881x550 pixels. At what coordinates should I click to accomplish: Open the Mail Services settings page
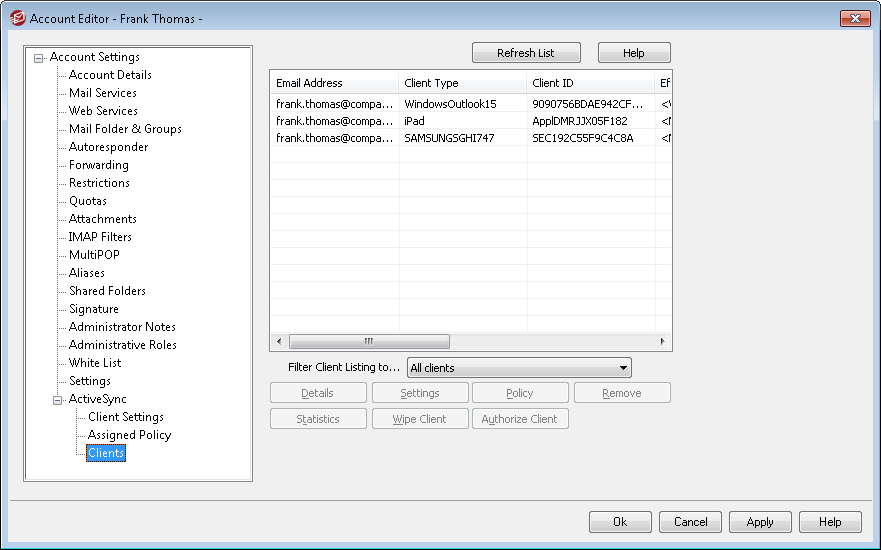(102, 93)
